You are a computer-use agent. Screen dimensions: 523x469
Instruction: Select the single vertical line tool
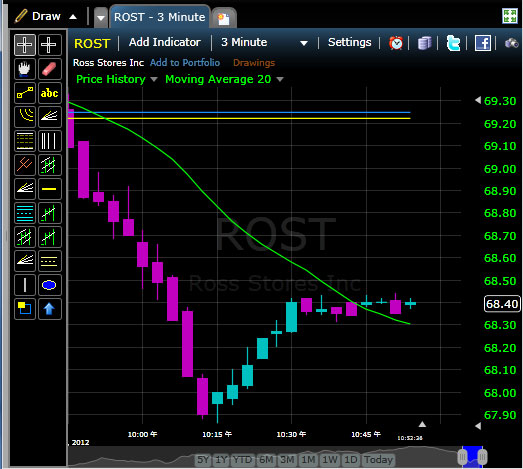click(x=25, y=285)
